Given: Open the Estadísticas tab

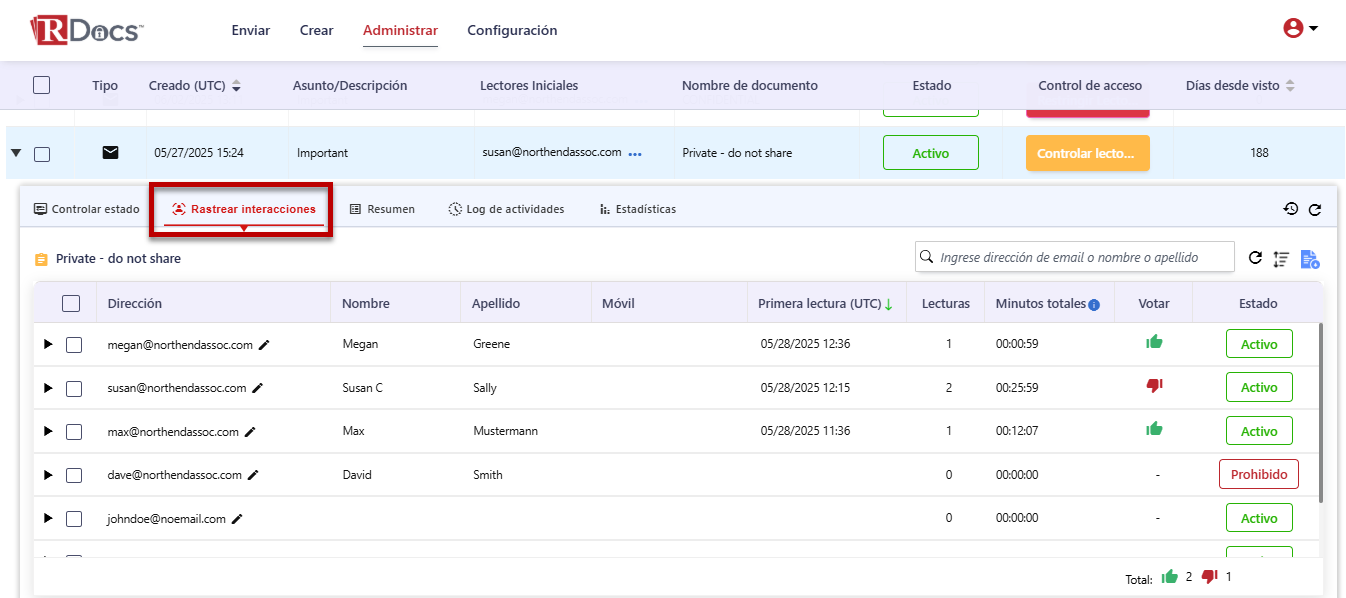Looking at the screenshot, I should (637, 209).
